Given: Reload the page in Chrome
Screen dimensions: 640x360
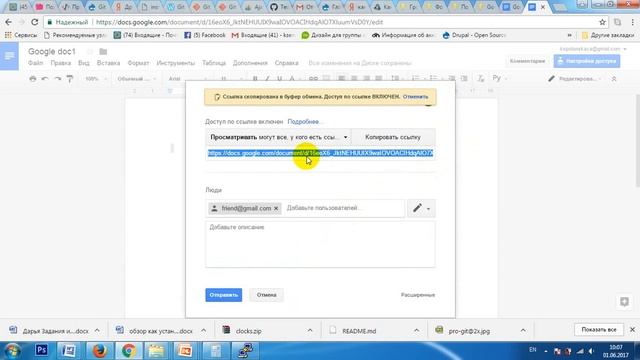Looking at the screenshot, I should (x=35, y=22).
